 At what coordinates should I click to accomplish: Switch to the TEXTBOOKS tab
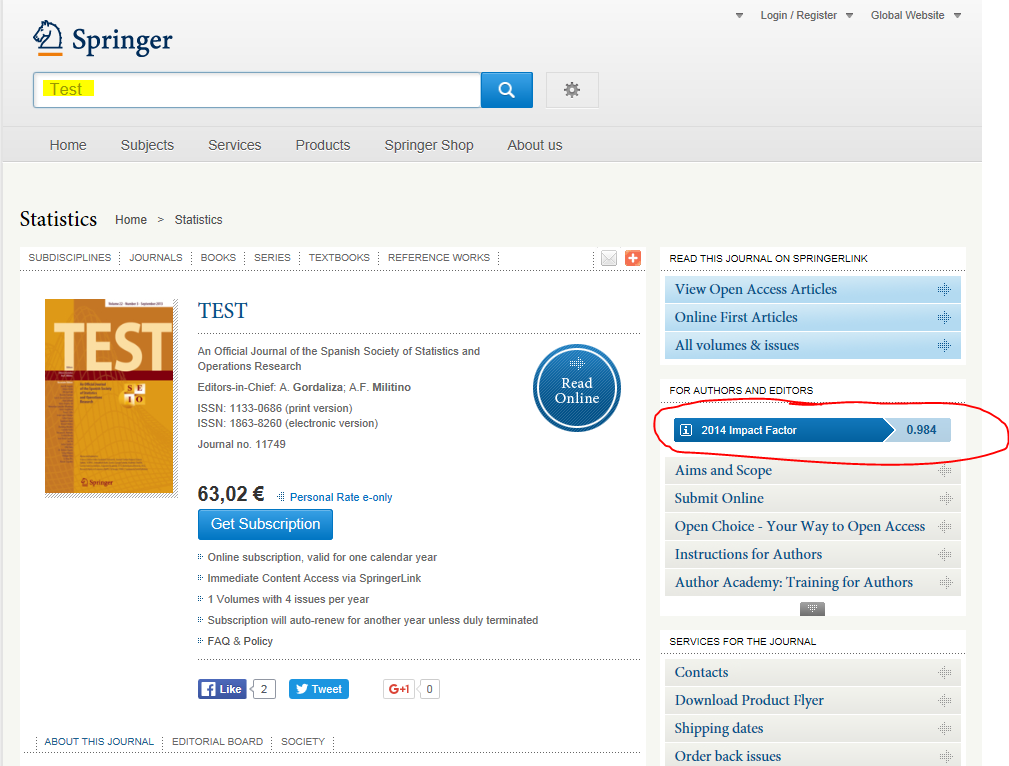coord(339,257)
